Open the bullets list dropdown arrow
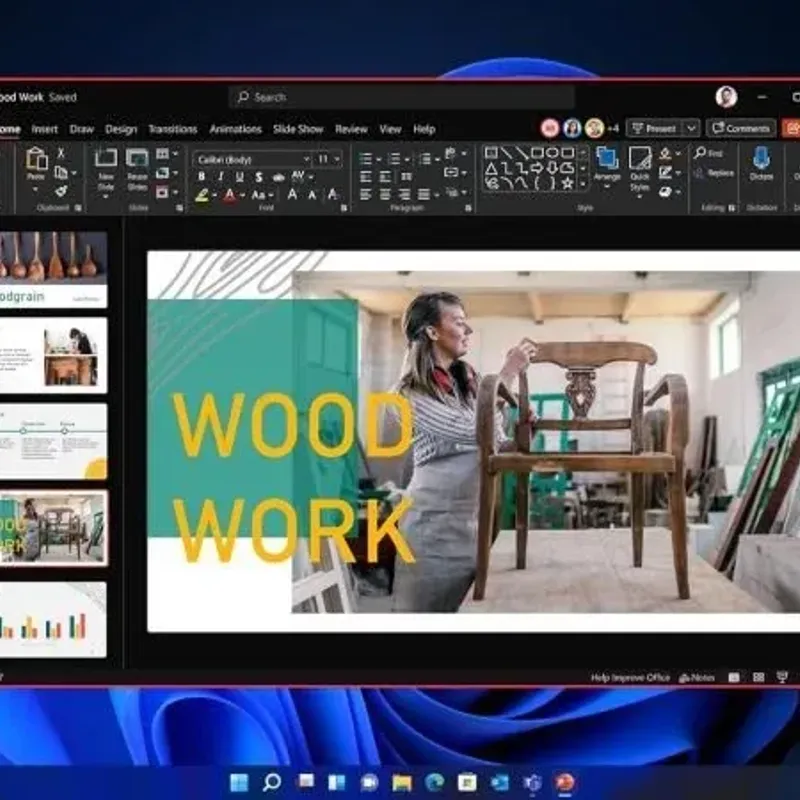 379,160
